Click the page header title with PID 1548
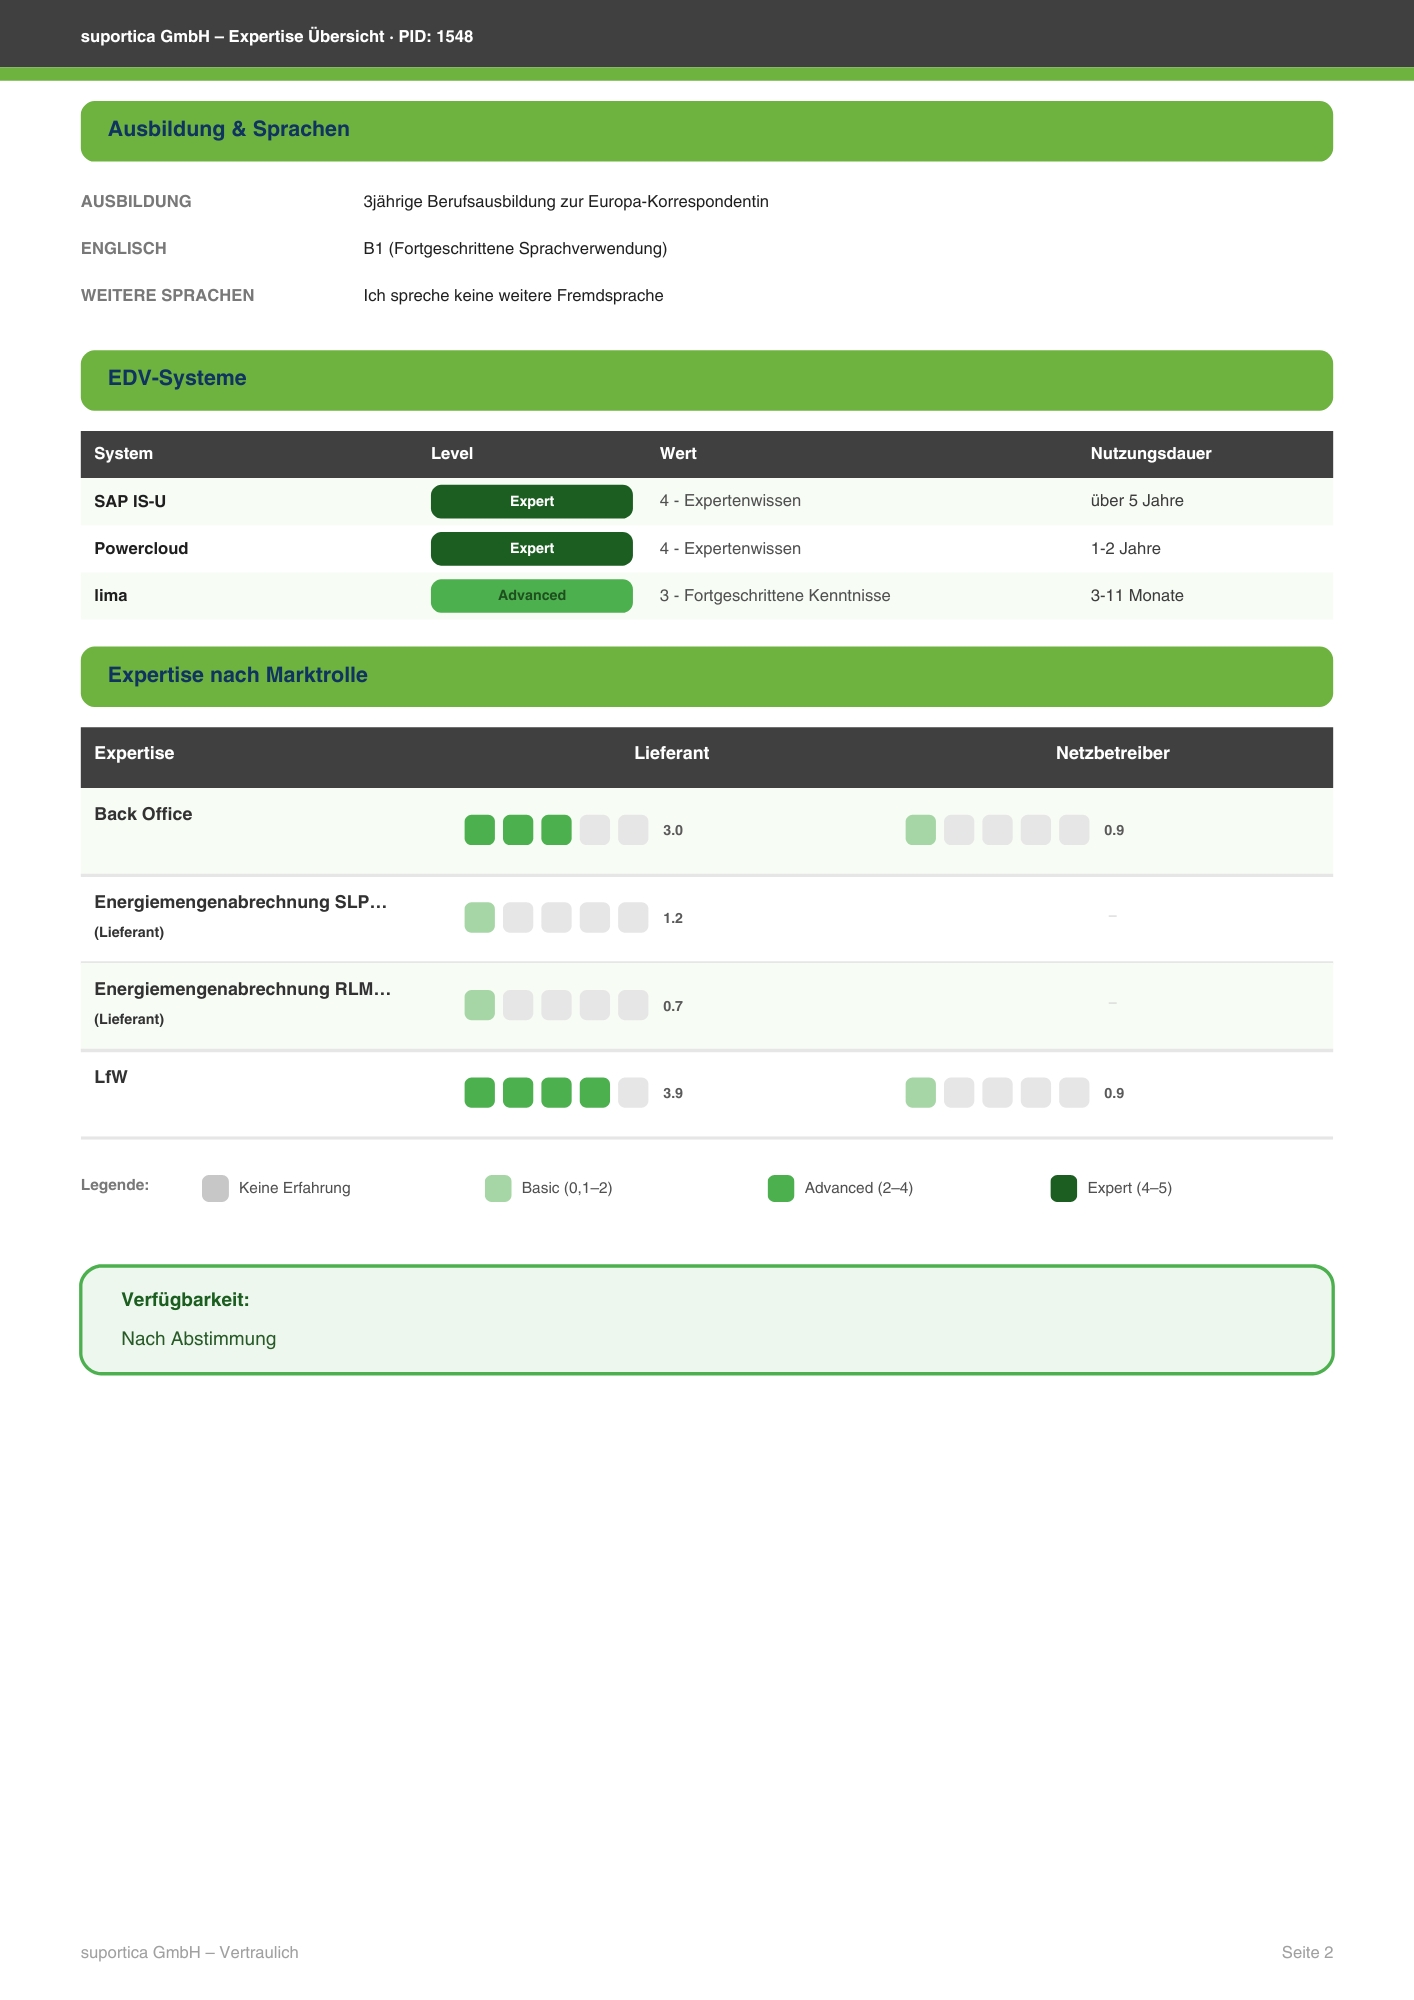Image resolution: width=1414 pixels, height=2000 pixels. point(277,36)
